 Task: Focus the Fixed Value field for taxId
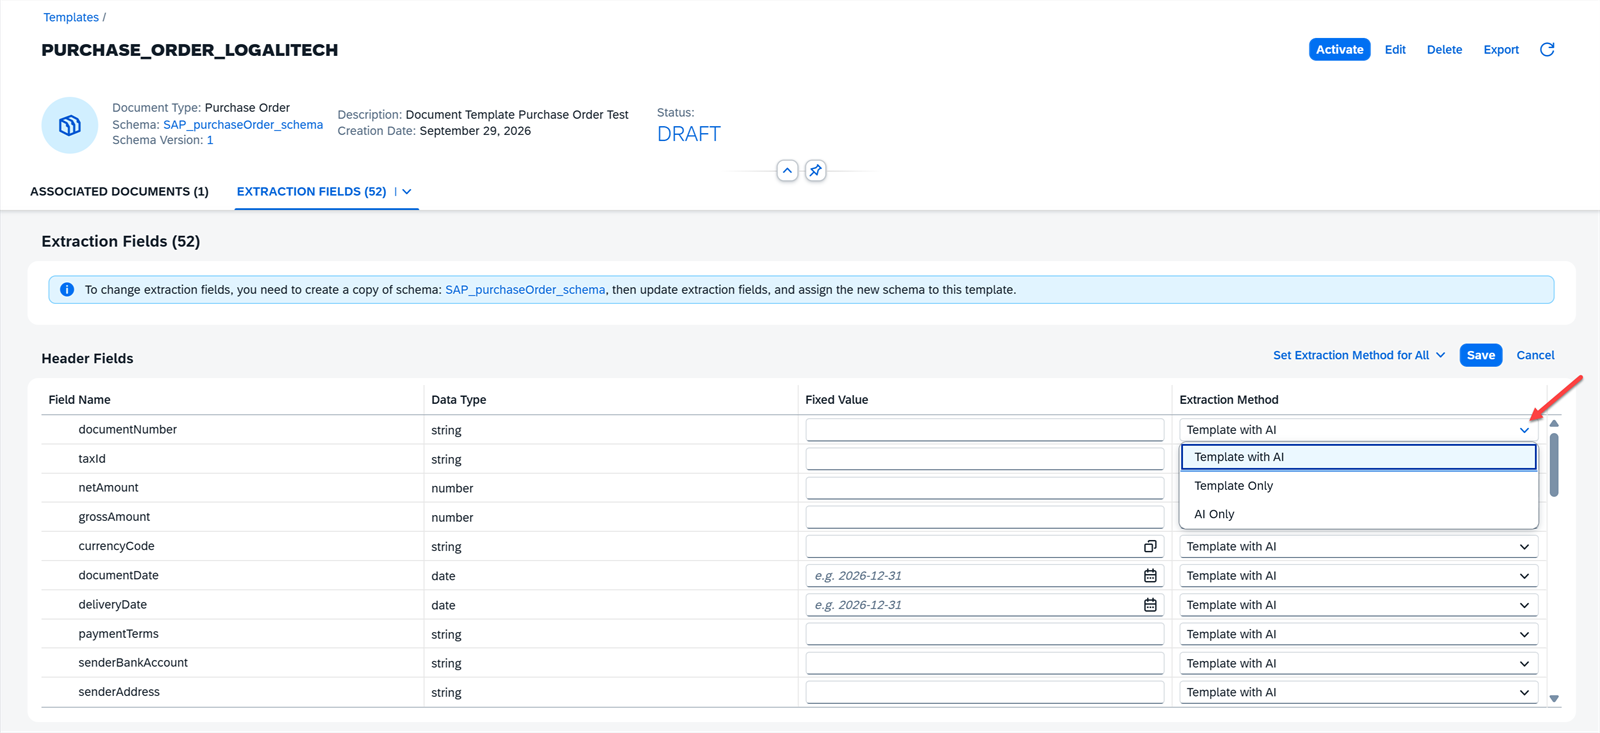pos(985,459)
